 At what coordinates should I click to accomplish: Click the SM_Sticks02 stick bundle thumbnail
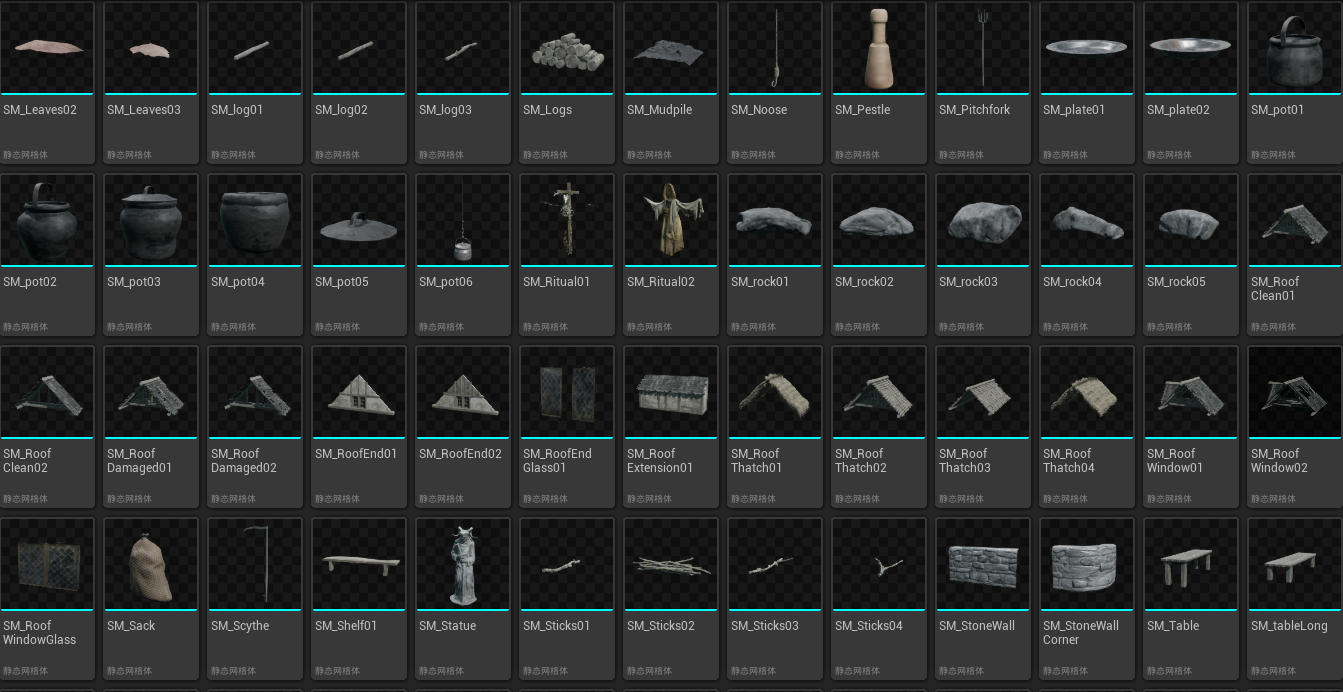tap(672, 564)
